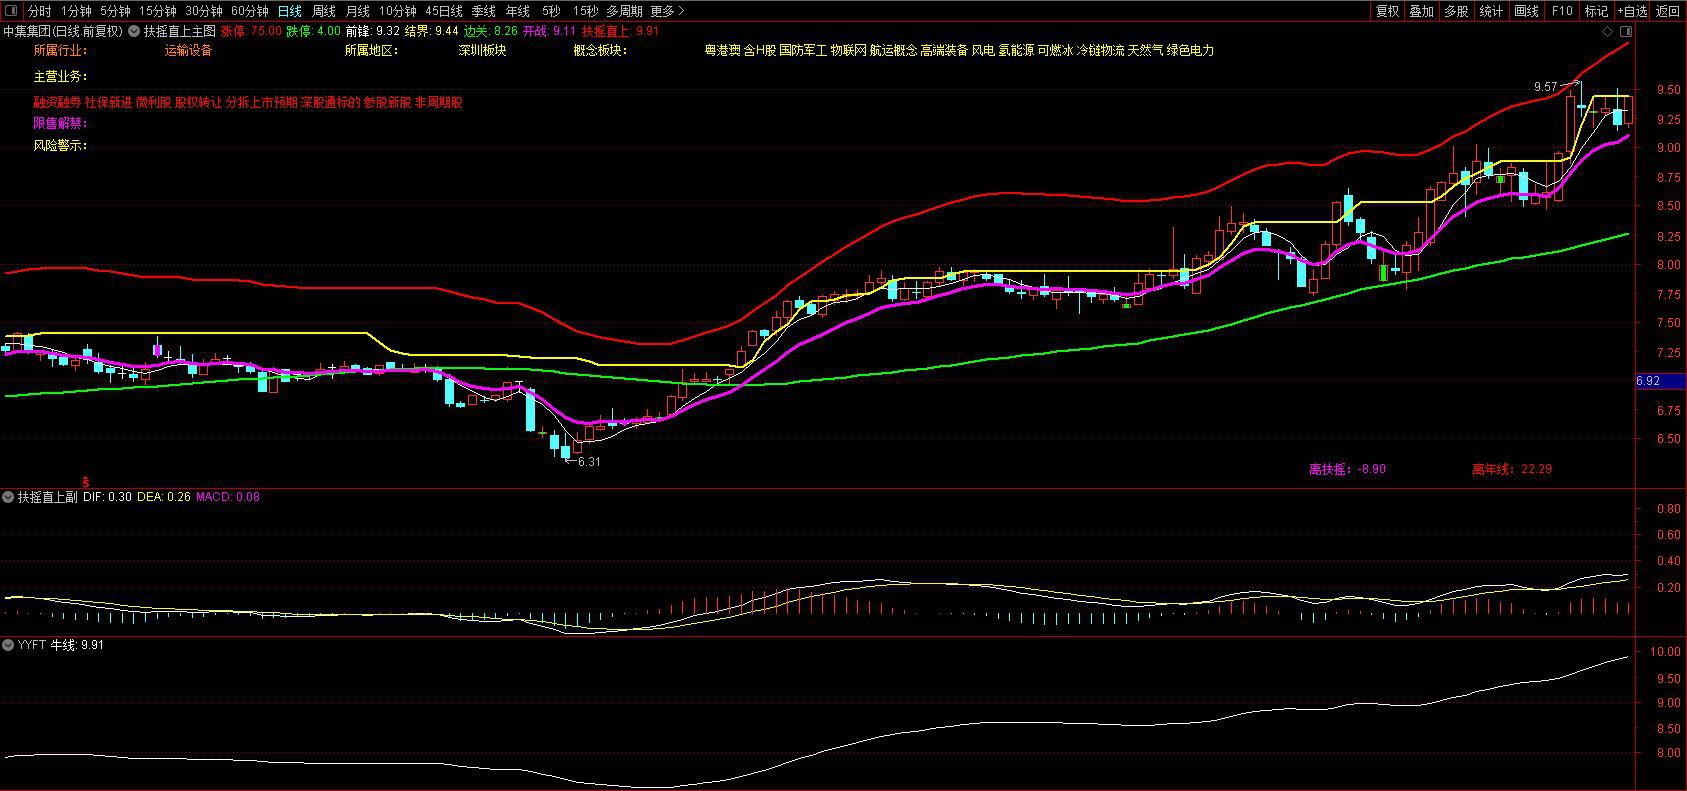Click the 深圳板块 region label
Screen dimensions: 1687x791
pos(482,50)
